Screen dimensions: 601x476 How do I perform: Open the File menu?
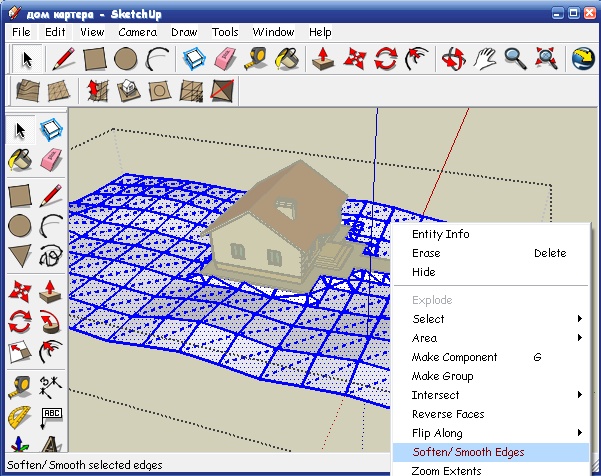tap(21, 32)
